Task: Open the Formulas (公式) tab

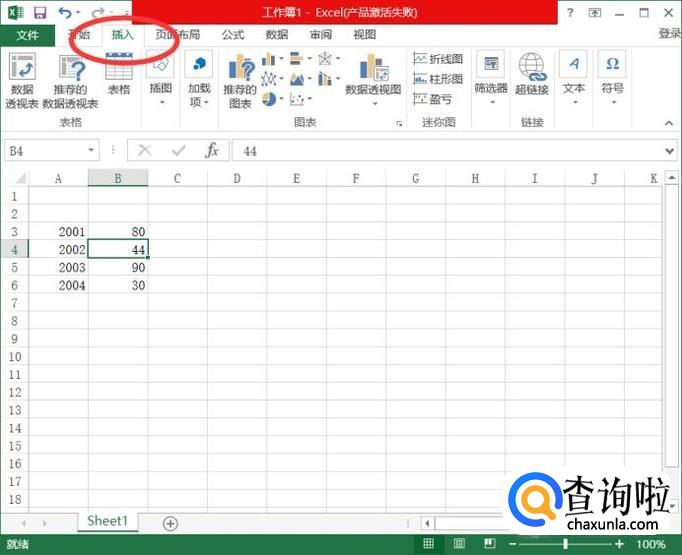Action: (232, 34)
